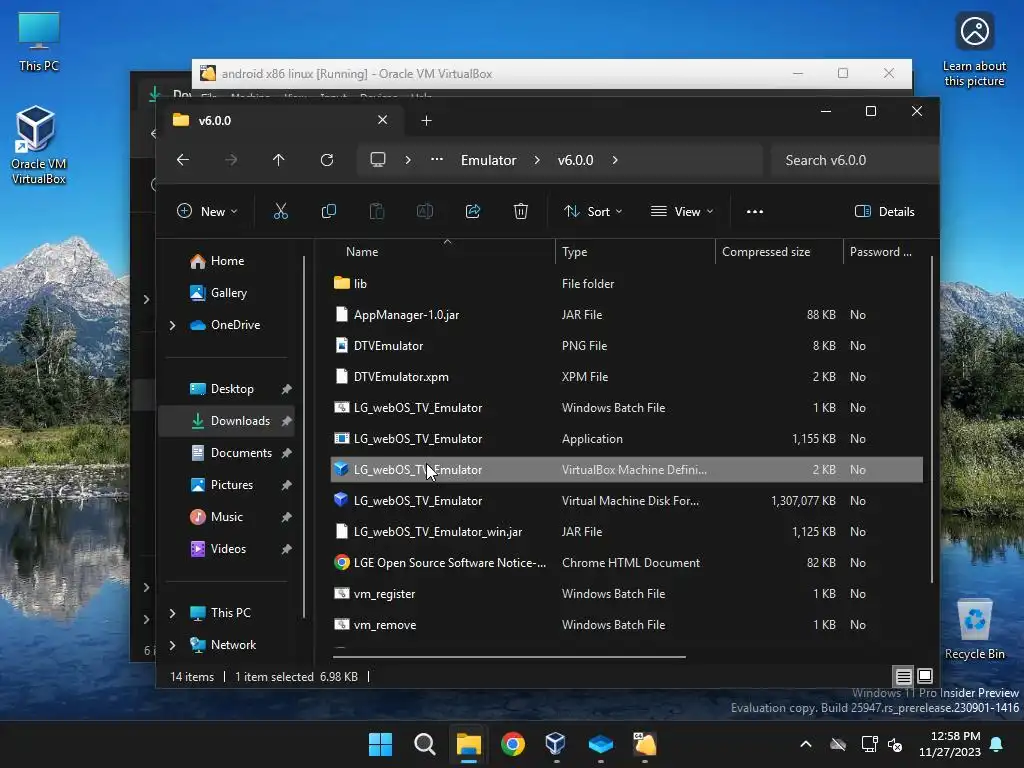
Task: Click the Search v6.0.0 field
Action: click(x=854, y=160)
